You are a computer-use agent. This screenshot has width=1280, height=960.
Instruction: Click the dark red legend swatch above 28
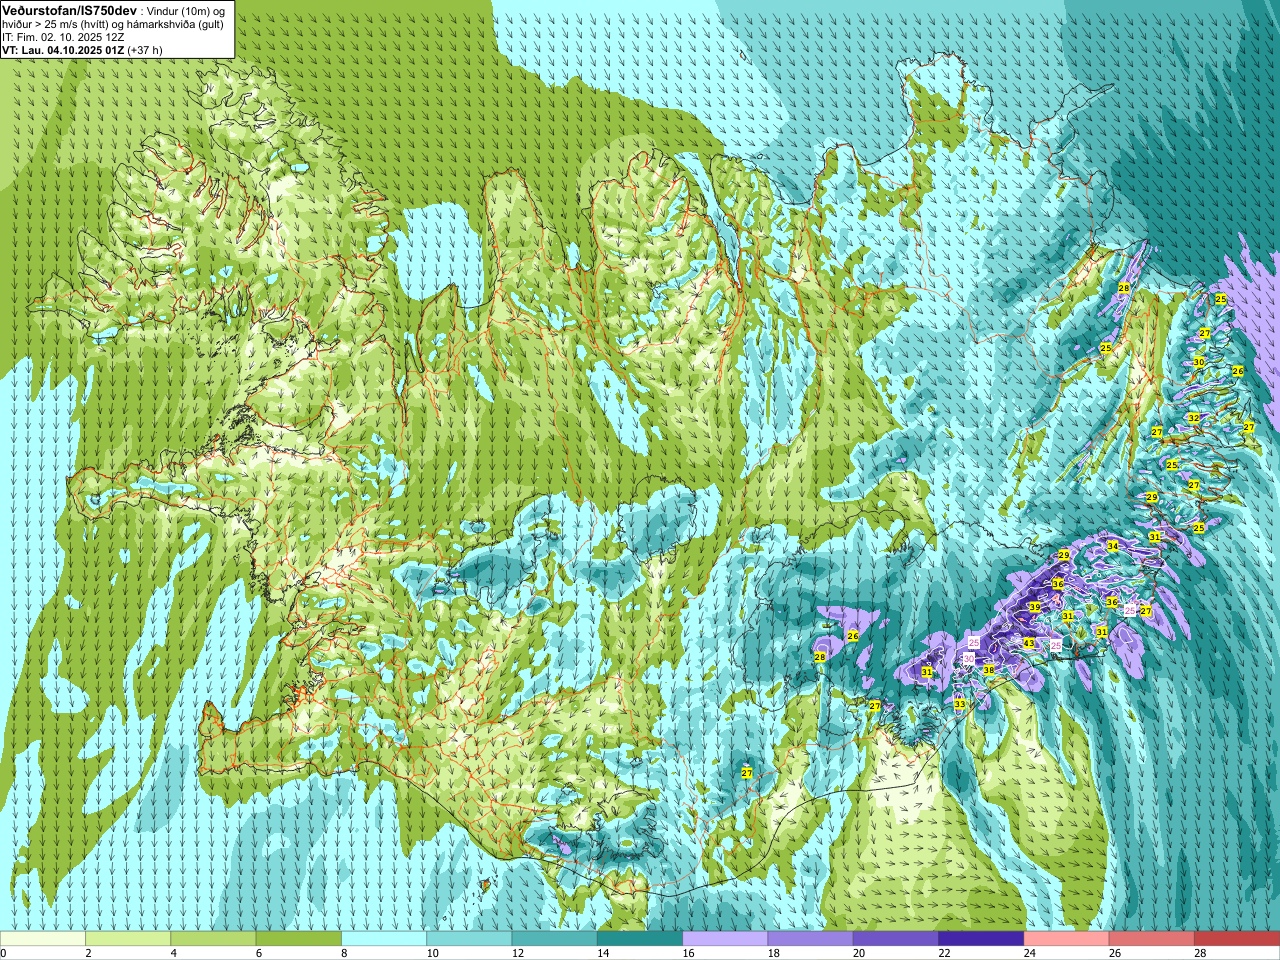pyautogui.click(x=1237, y=939)
